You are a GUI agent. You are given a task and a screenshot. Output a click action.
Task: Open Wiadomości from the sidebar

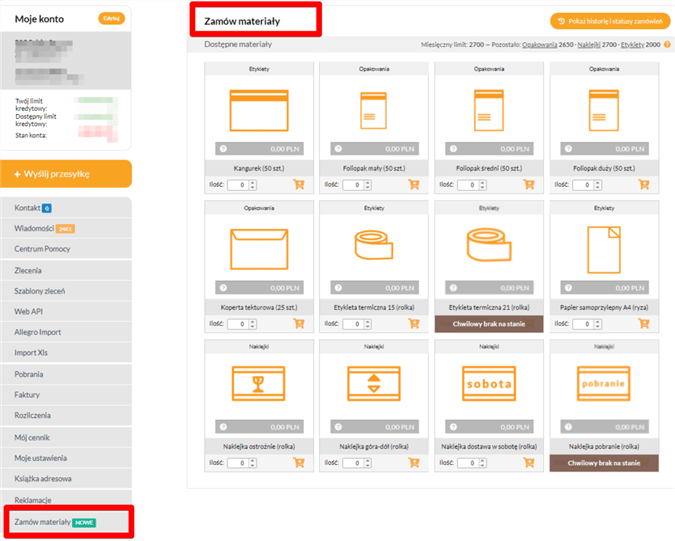(x=35, y=228)
